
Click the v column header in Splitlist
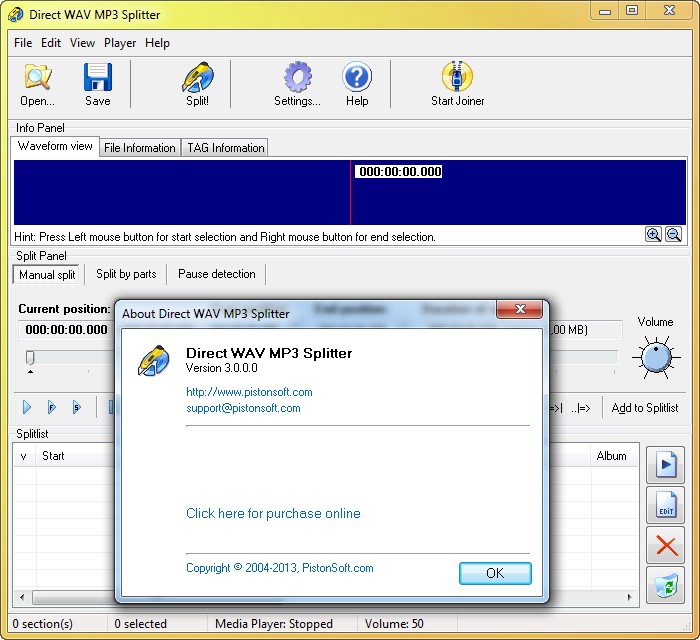click(24, 456)
